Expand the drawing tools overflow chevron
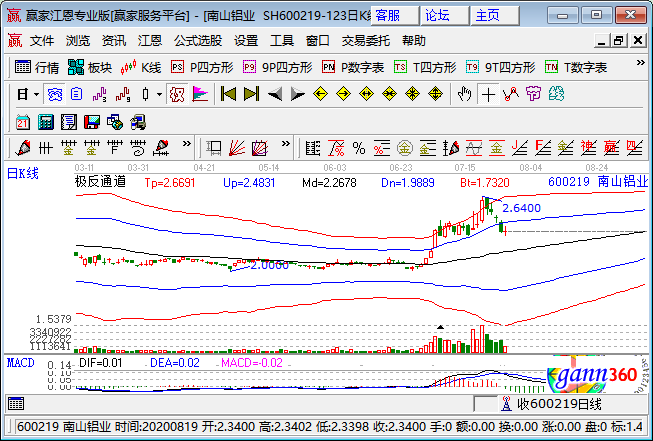This screenshot has height=441, width=653. point(187,144)
